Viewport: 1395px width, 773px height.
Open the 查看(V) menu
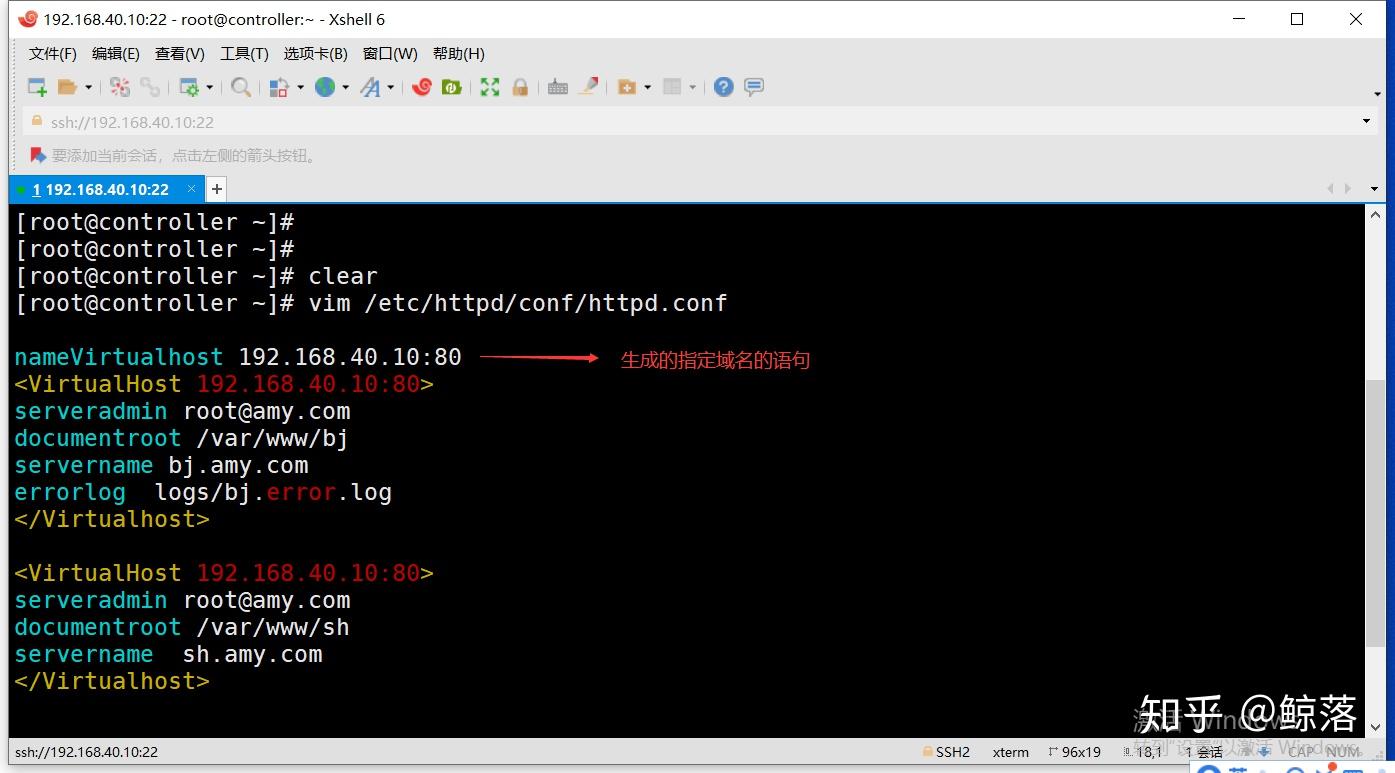180,54
